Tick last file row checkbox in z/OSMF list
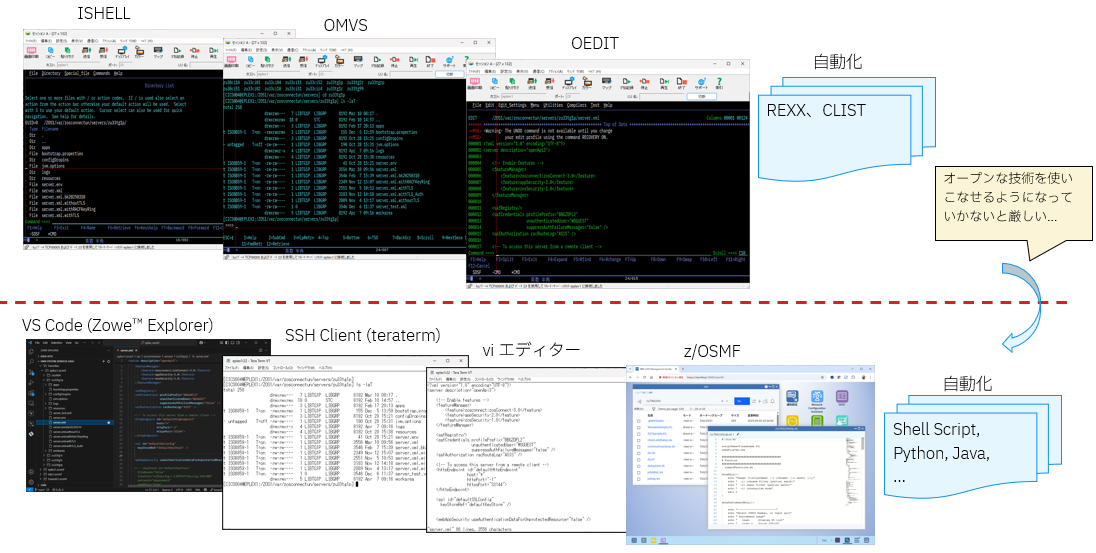The width and height of the screenshot is (1096, 553). point(639,479)
